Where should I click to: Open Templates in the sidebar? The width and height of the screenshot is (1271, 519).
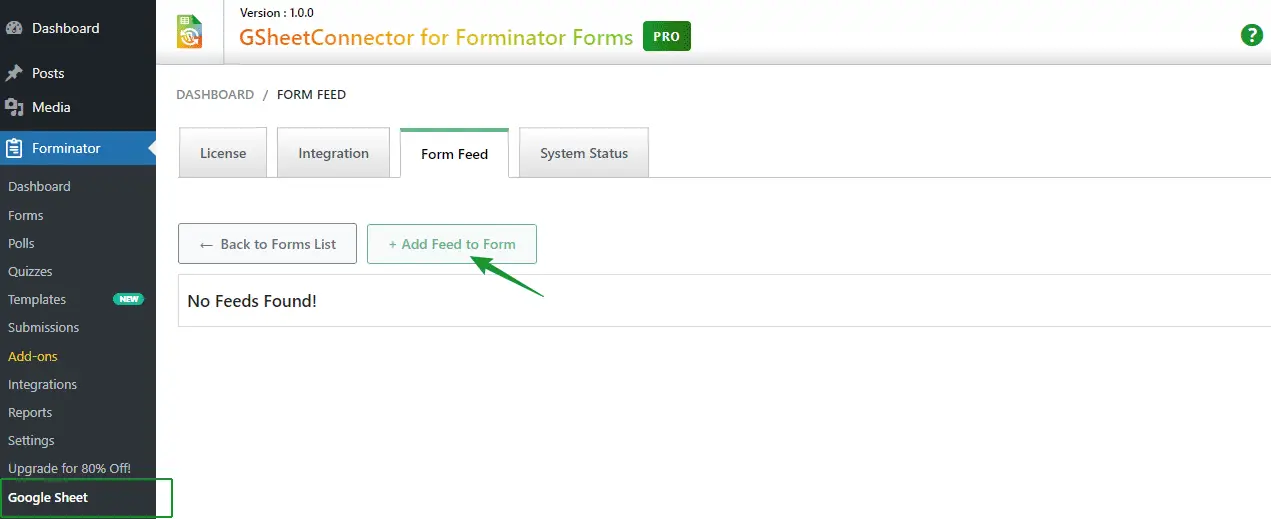click(37, 299)
